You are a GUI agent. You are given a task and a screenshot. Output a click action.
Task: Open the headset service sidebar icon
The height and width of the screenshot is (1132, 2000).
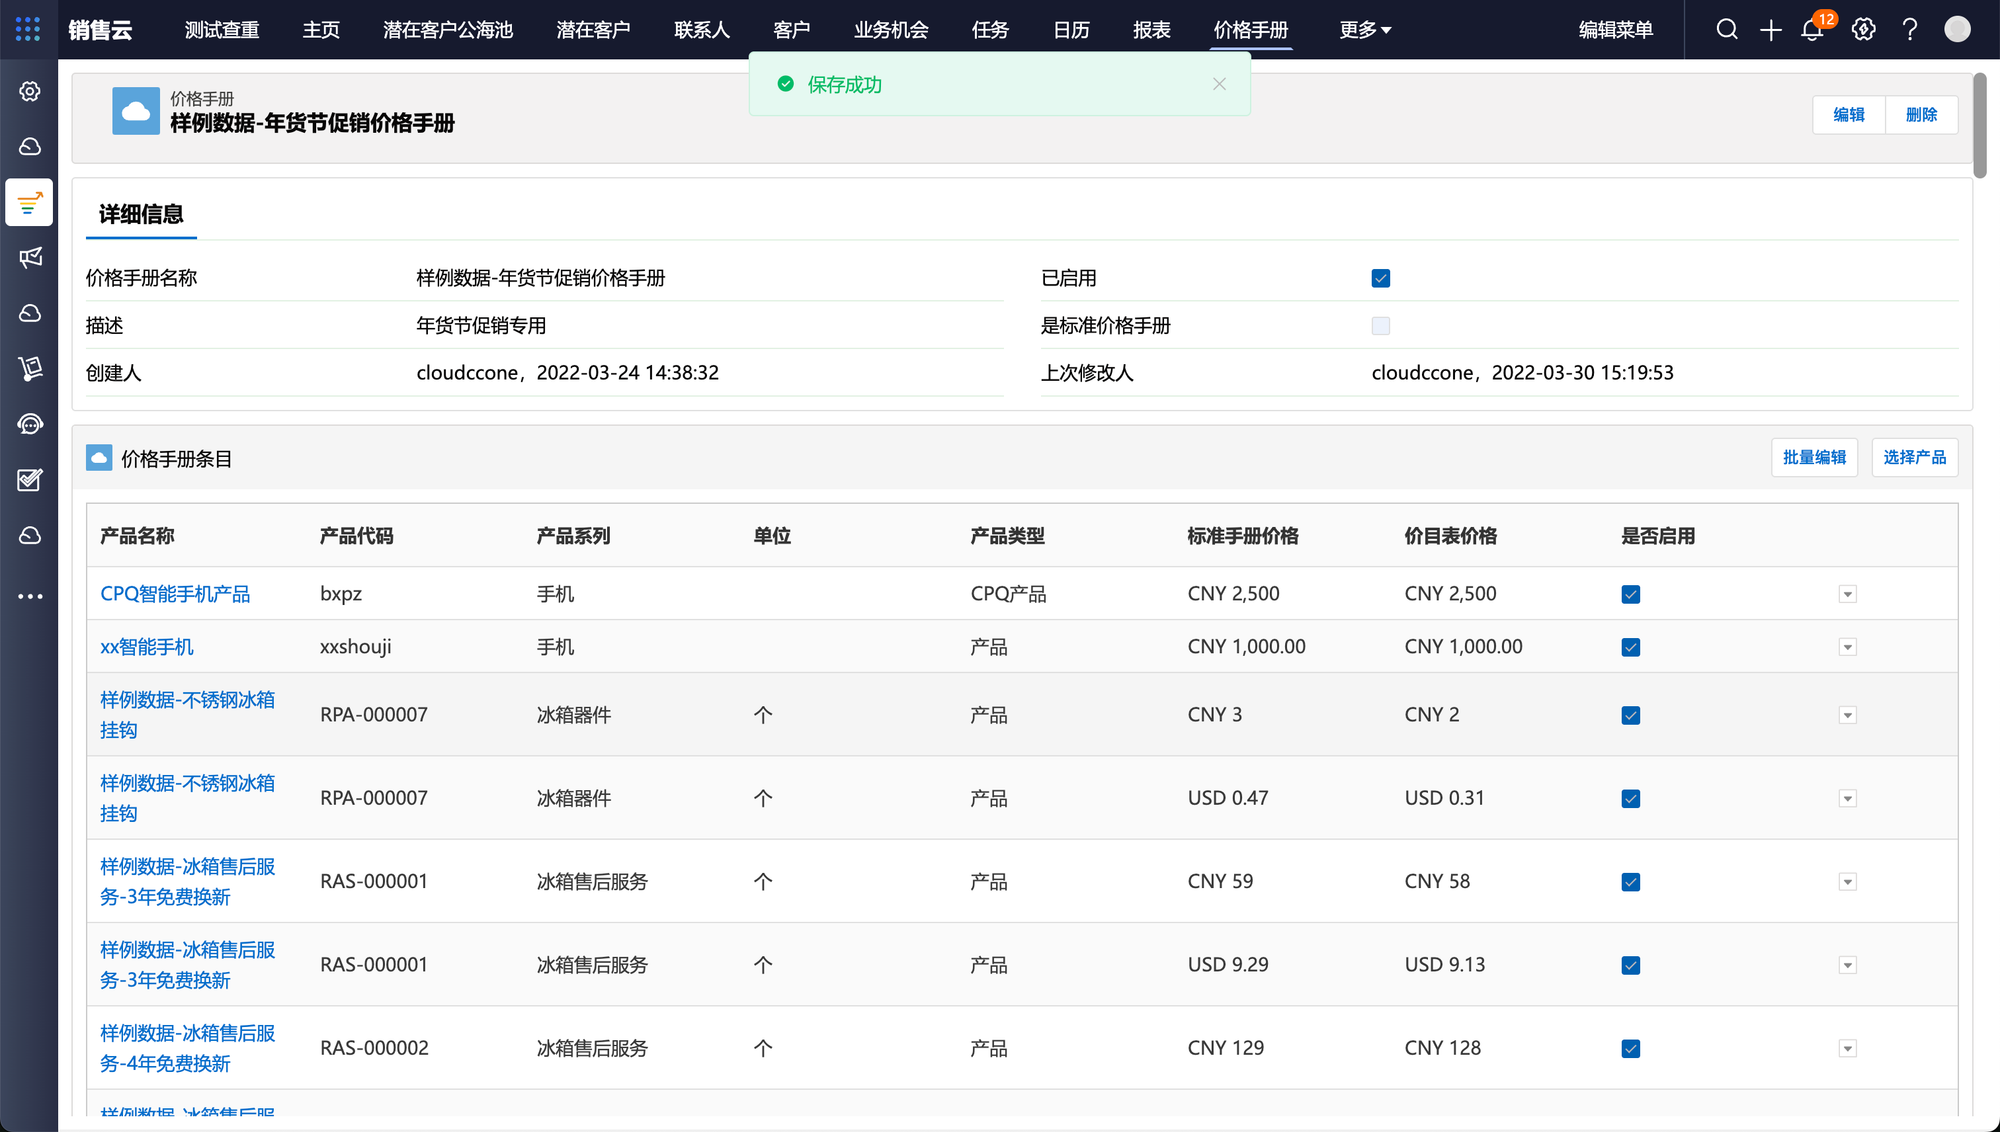(30, 424)
